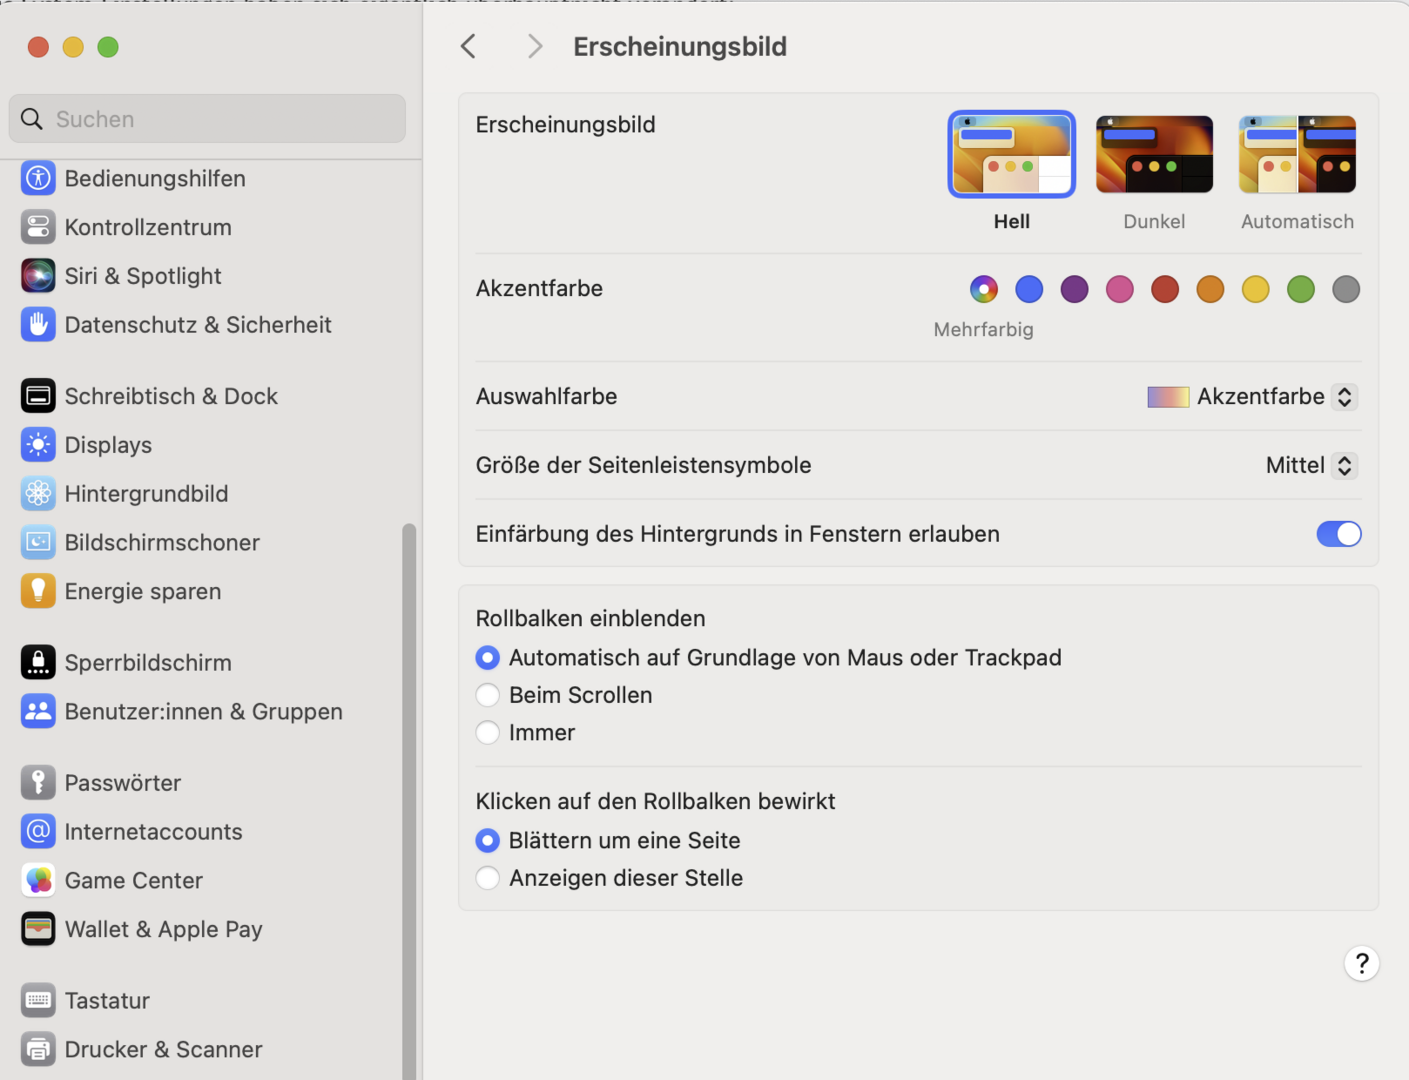This screenshot has width=1409, height=1080.
Task: Pick the multicolor Mehrfarbig accent swatch
Action: (984, 289)
